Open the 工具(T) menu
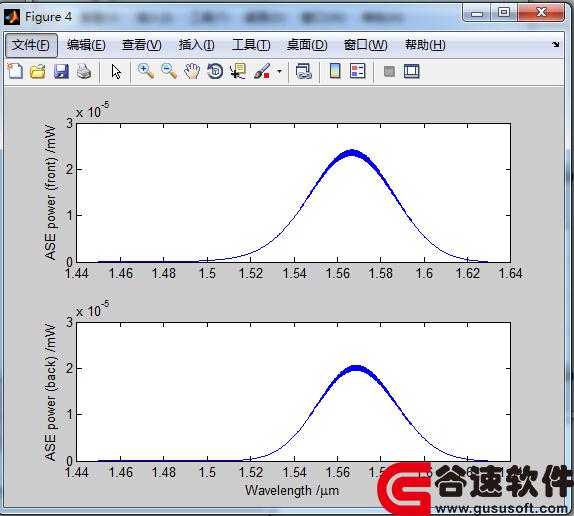 click(251, 45)
